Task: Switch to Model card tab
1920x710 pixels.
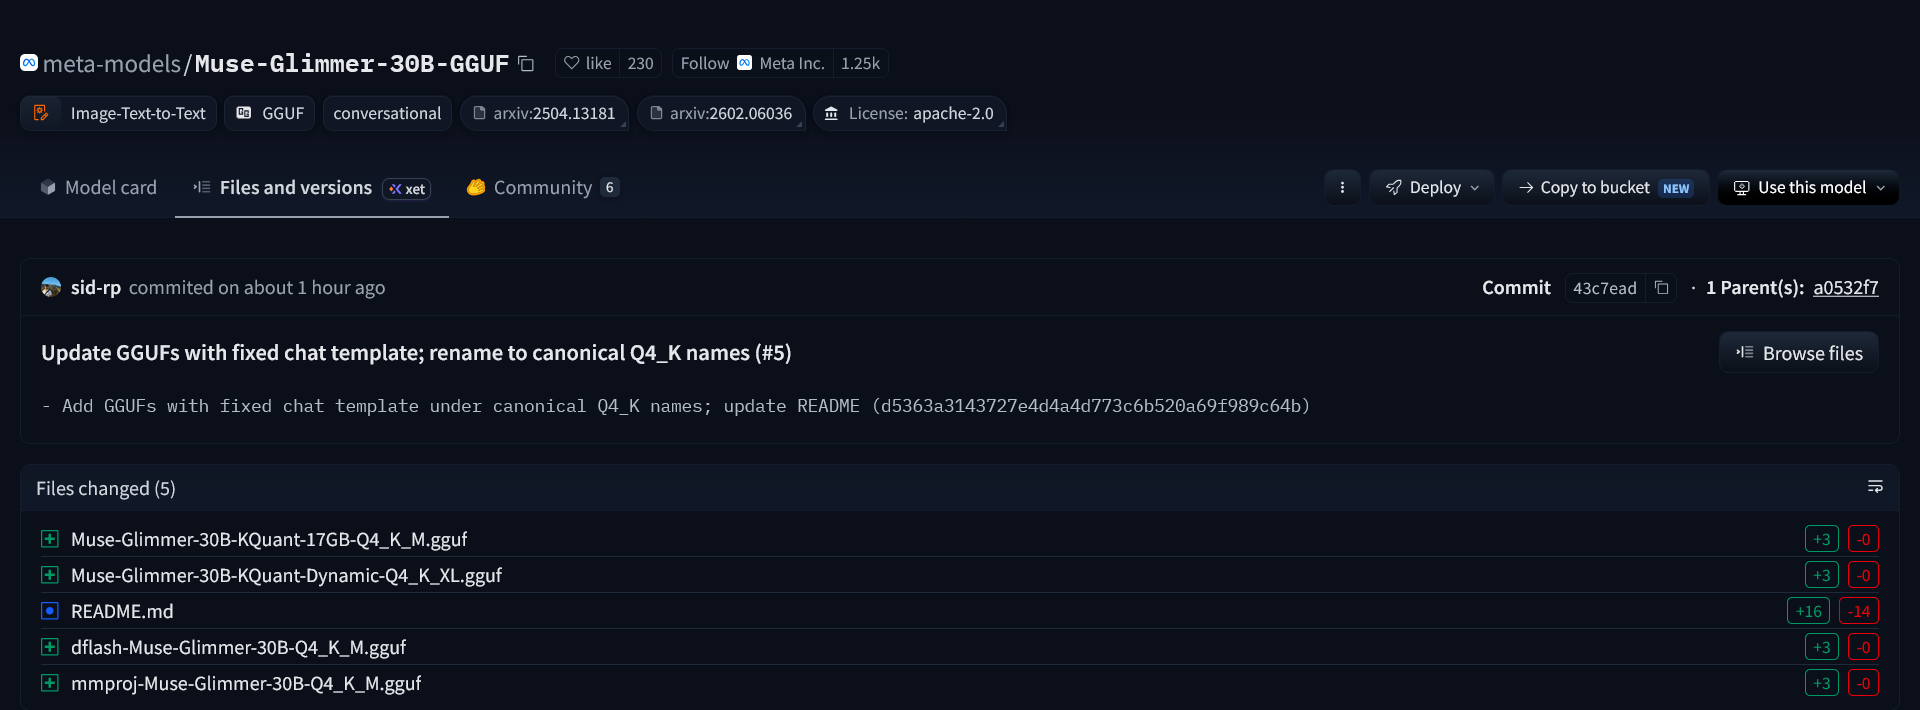Action: click(x=98, y=187)
